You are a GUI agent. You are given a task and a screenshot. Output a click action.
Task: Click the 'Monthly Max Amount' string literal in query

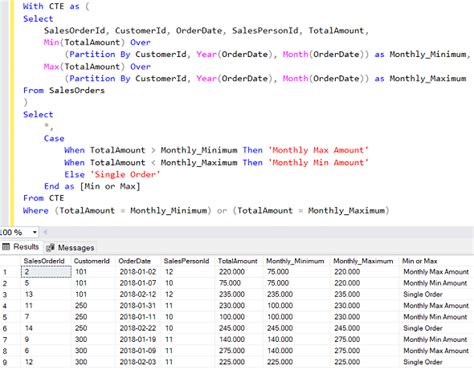[x=318, y=150]
